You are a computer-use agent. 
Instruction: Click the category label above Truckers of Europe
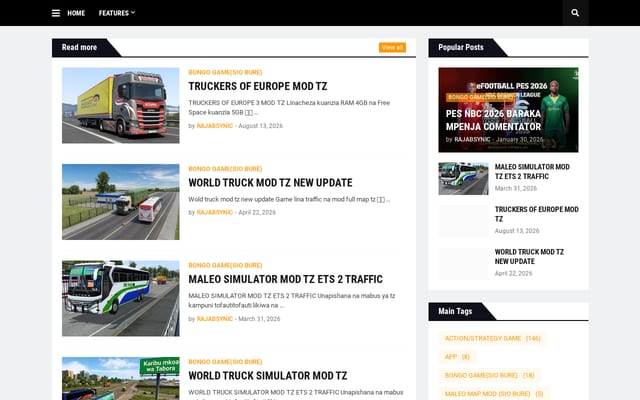coord(225,72)
